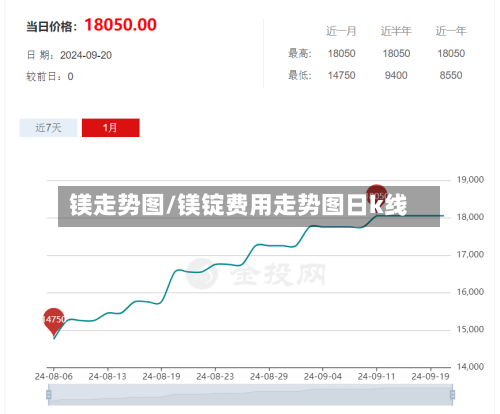Click y-axis label 19,000
500x414 pixels.
pyautogui.click(x=470, y=180)
